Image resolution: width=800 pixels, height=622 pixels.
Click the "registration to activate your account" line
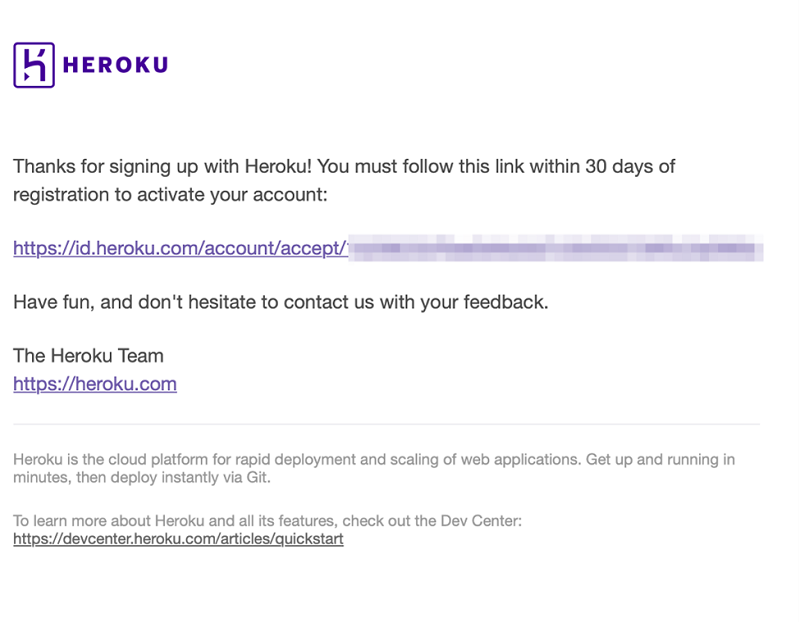coord(170,194)
